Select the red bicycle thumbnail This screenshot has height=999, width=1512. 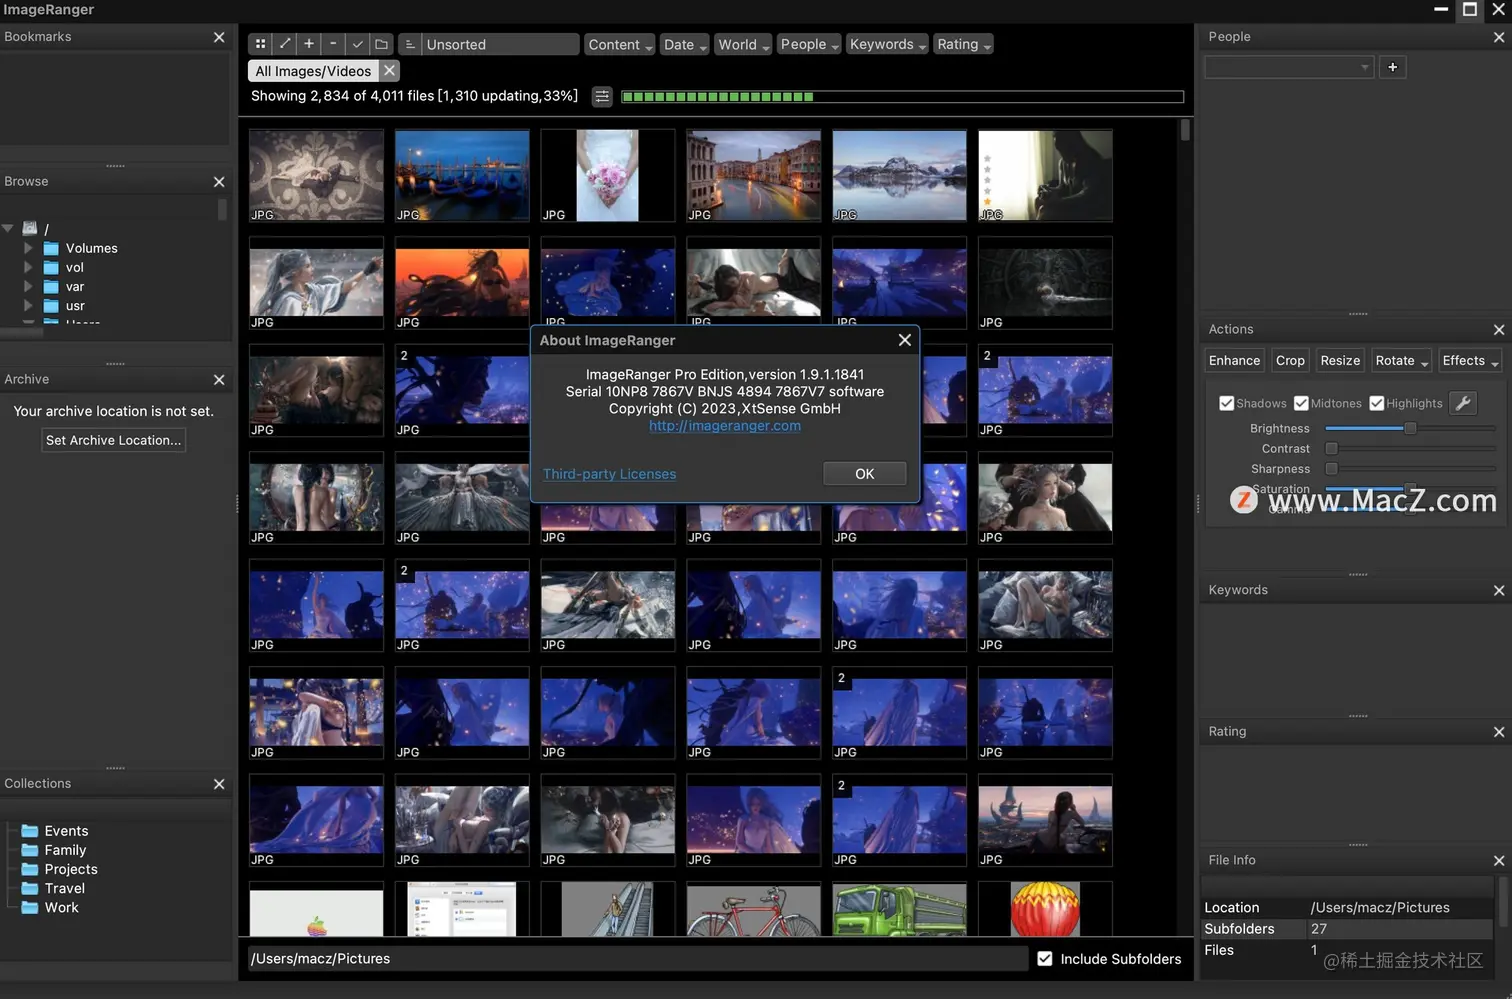click(x=754, y=909)
